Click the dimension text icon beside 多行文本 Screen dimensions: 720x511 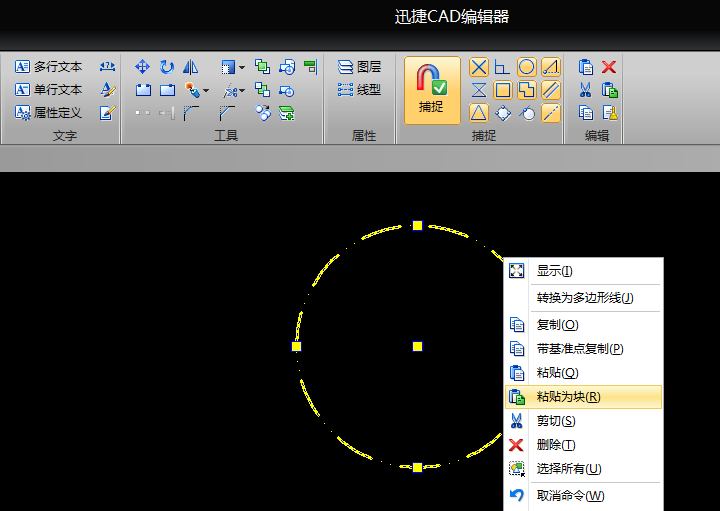pos(107,67)
